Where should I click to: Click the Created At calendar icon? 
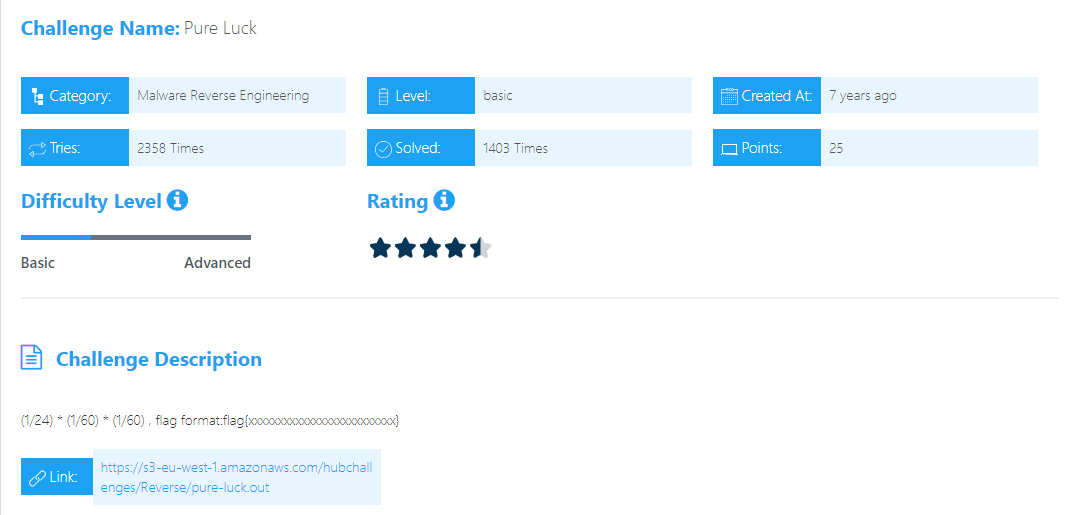coord(729,96)
